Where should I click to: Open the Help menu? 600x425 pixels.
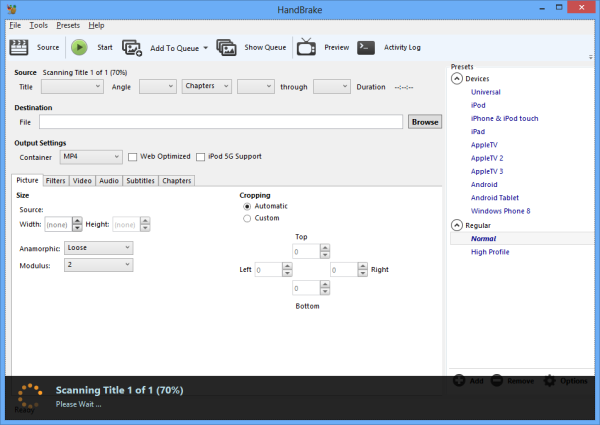[x=96, y=25]
